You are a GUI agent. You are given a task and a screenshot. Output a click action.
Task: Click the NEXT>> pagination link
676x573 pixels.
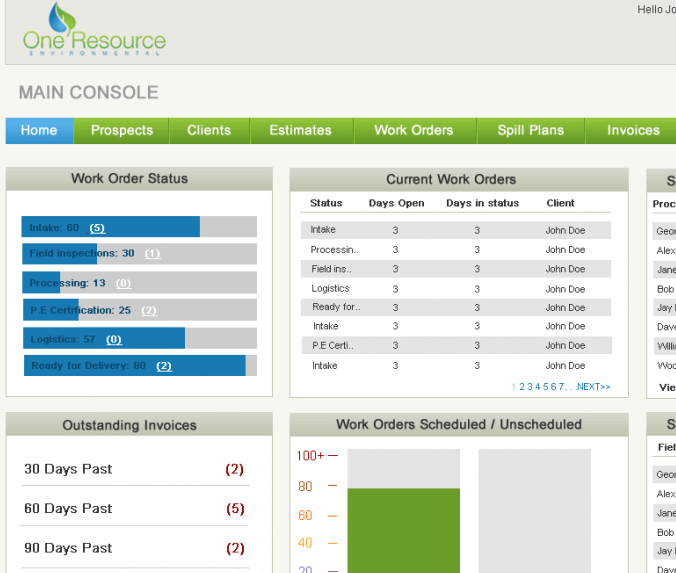(593, 387)
